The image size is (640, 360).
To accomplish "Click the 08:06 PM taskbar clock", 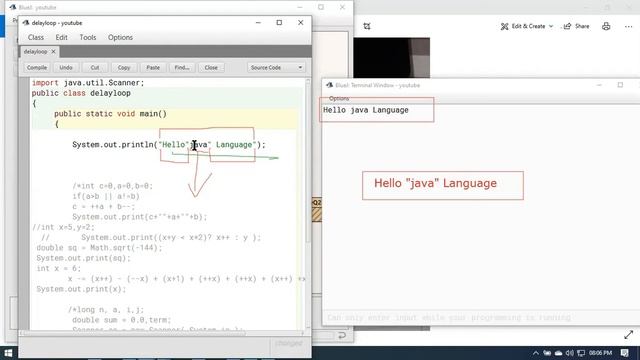I will click(x=600, y=353).
